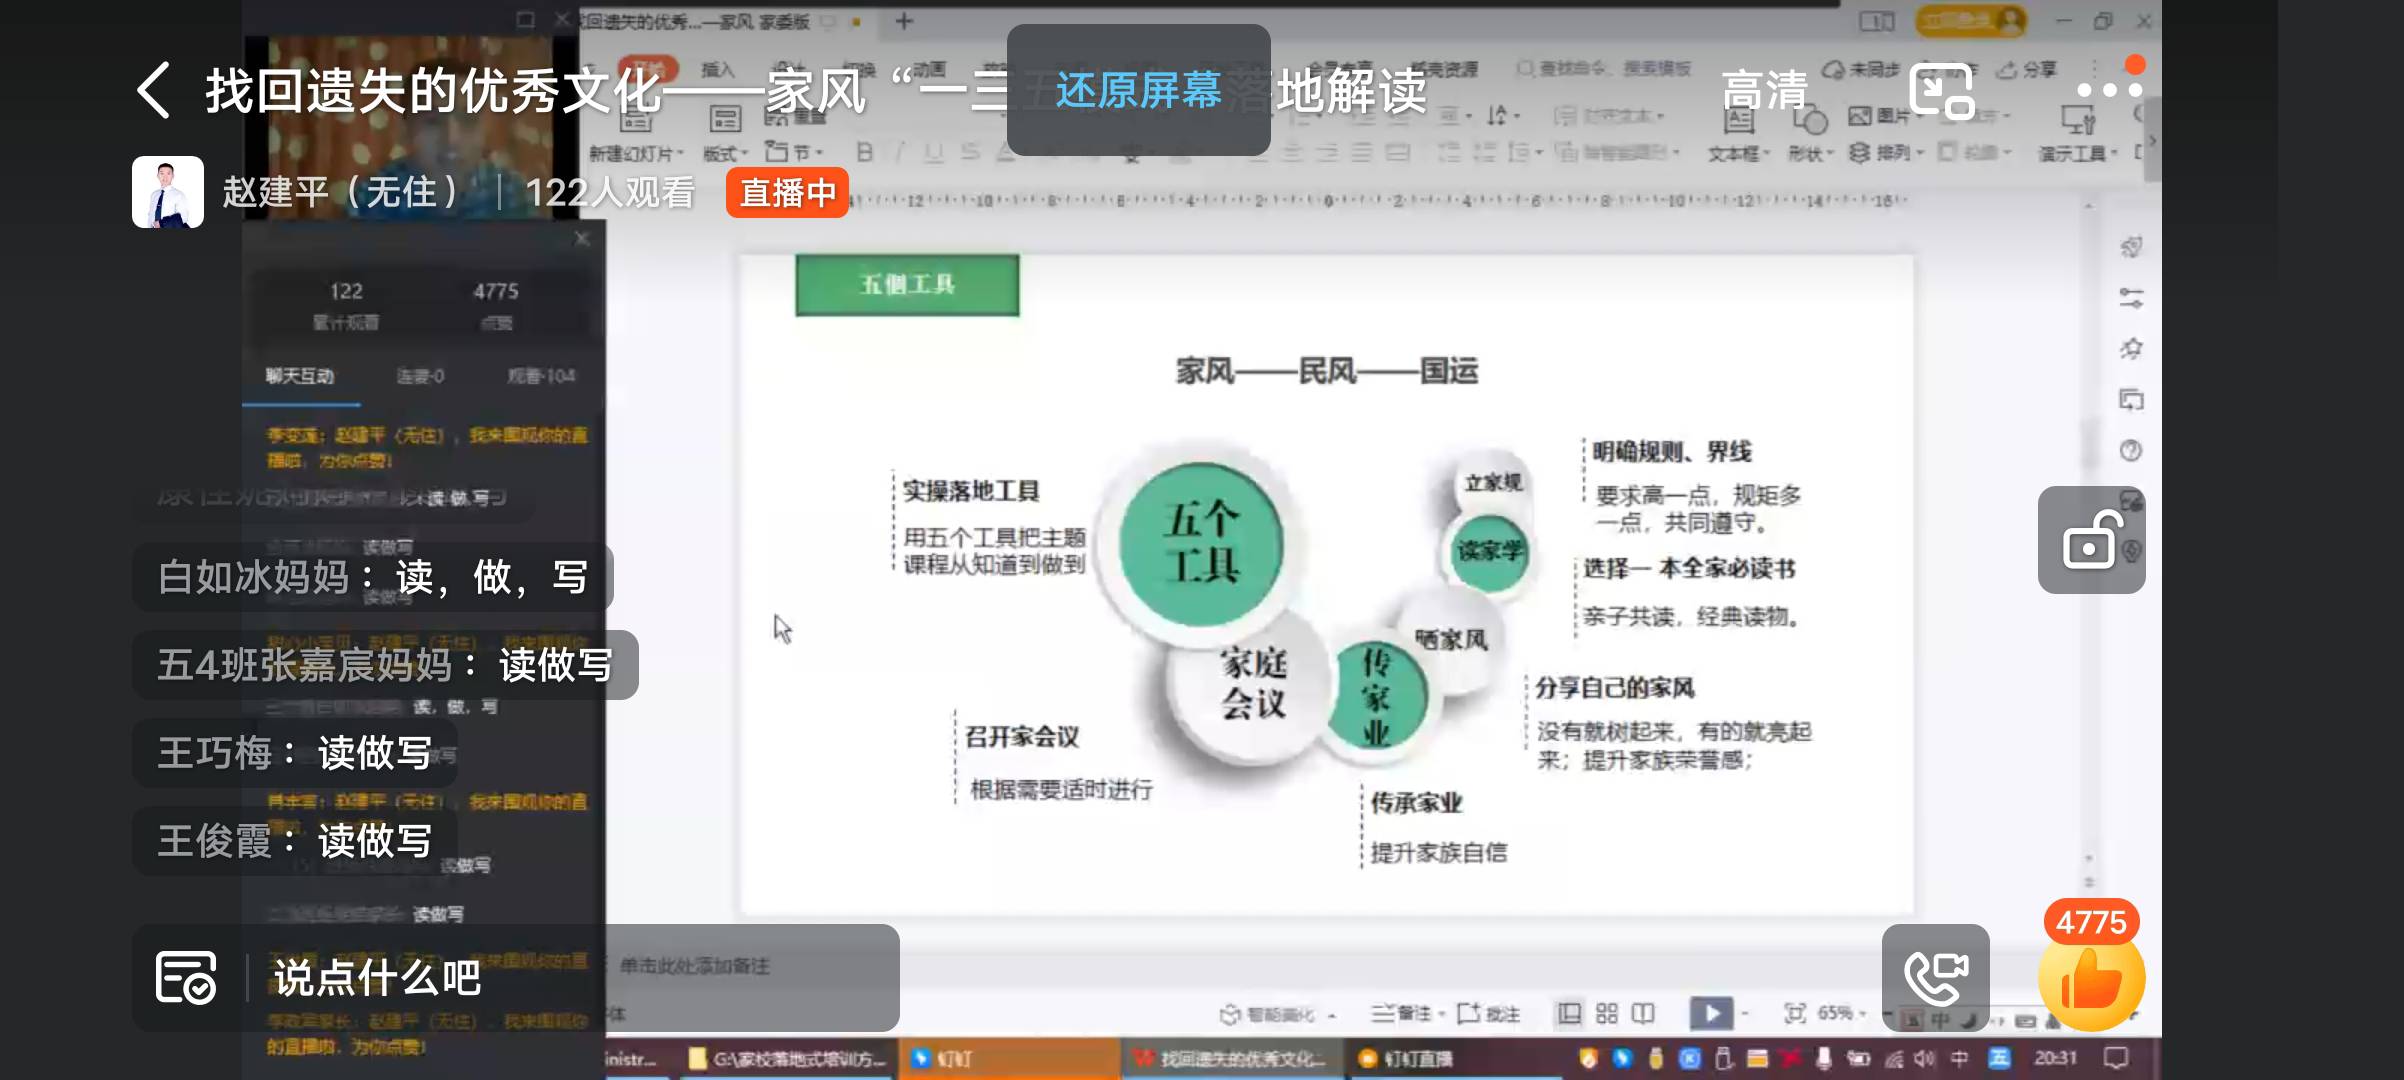Click the reading view icon
This screenshot has height=1080, width=2404.
click(1642, 1013)
